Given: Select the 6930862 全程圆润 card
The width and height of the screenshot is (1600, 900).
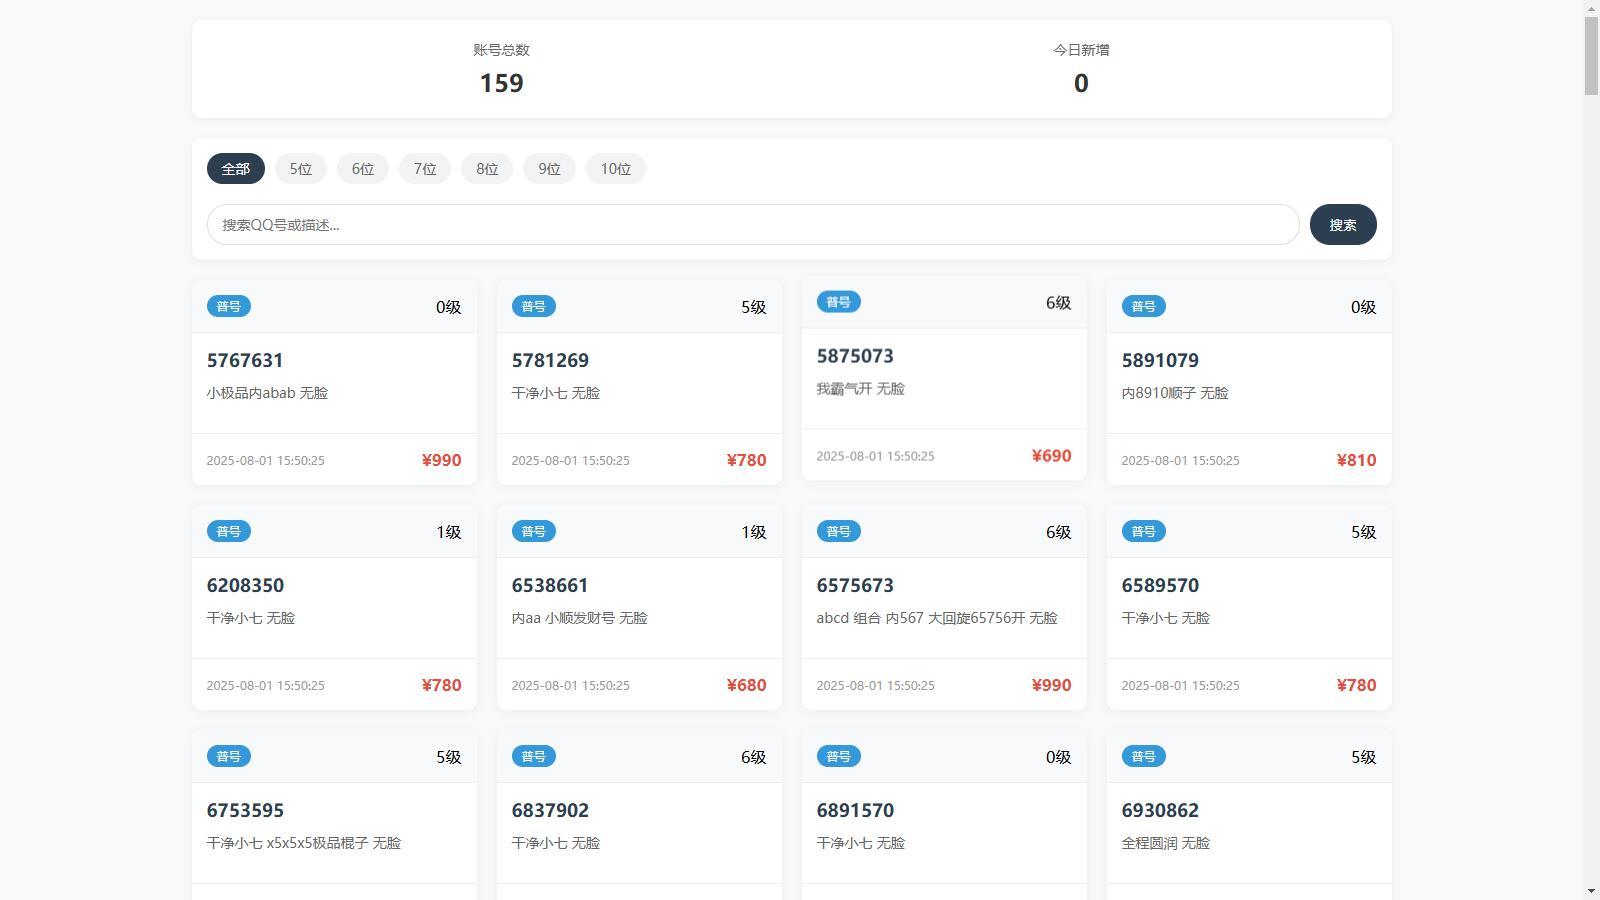Looking at the screenshot, I should tap(1249, 816).
